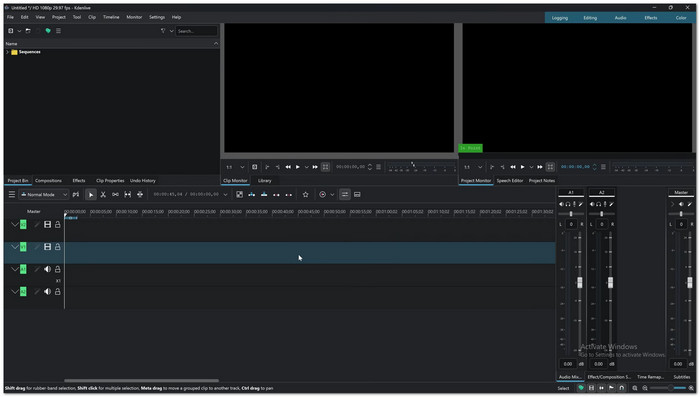Lock the highlighted video track
The height and width of the screenshot is (397, 700).
click(x=58, y=247)
